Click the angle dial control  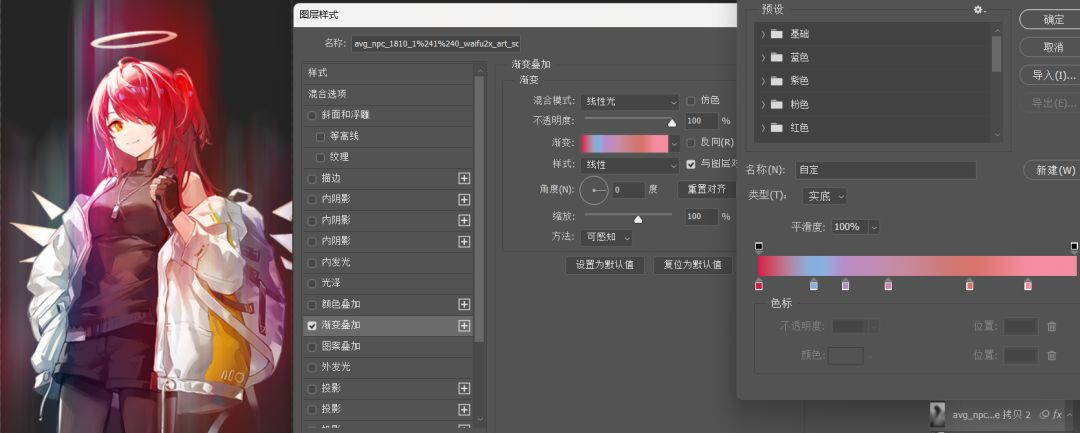click(594, 190)
